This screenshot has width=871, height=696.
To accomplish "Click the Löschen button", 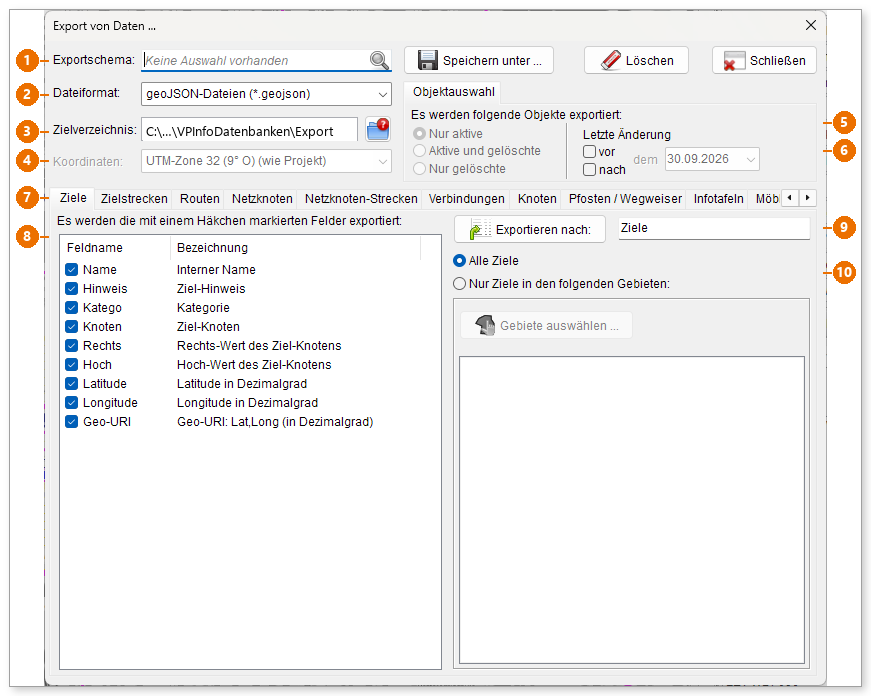I will [636, 60].
